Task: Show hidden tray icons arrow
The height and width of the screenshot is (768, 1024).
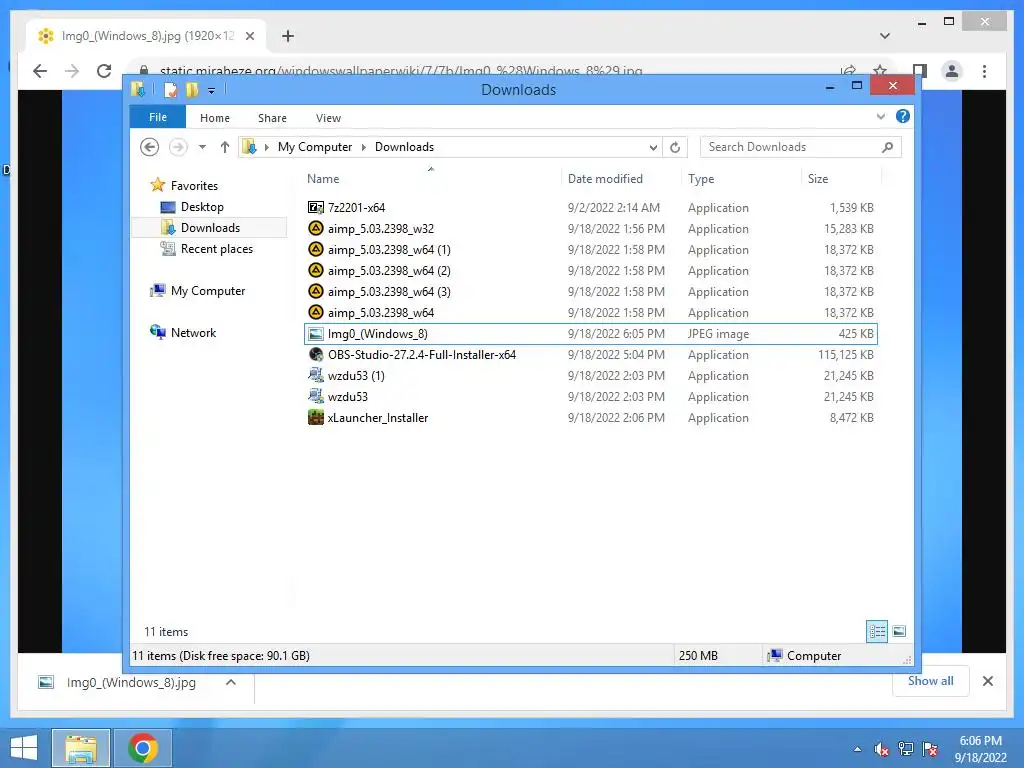Action: (x=857, y=749)
